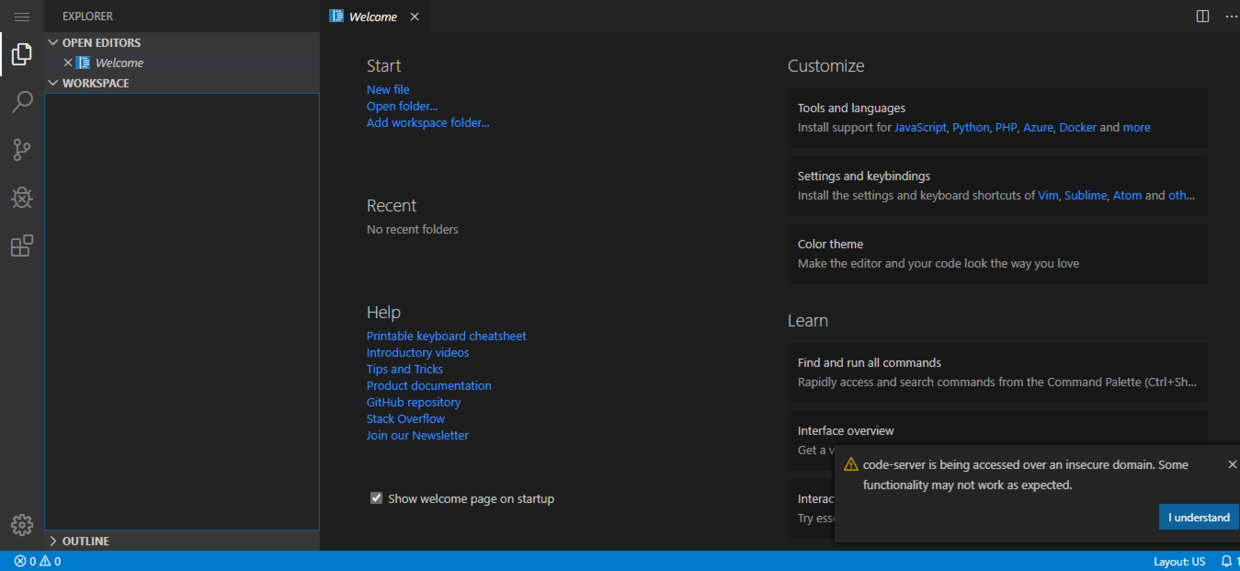Open Printable keyboard cheatsheet link

pos(446,336)
